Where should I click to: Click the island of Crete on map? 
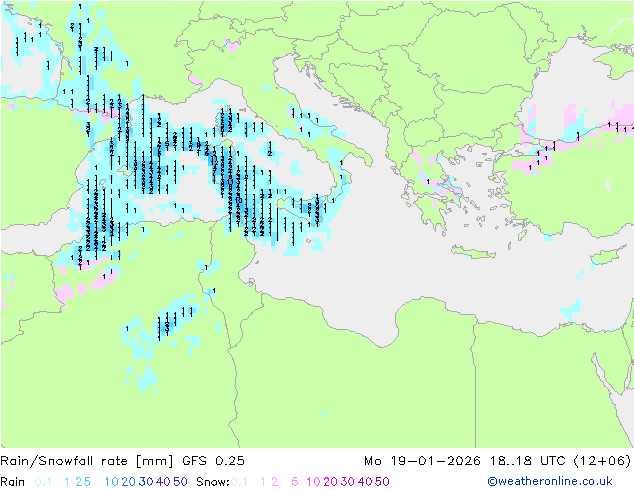[472, 252]
